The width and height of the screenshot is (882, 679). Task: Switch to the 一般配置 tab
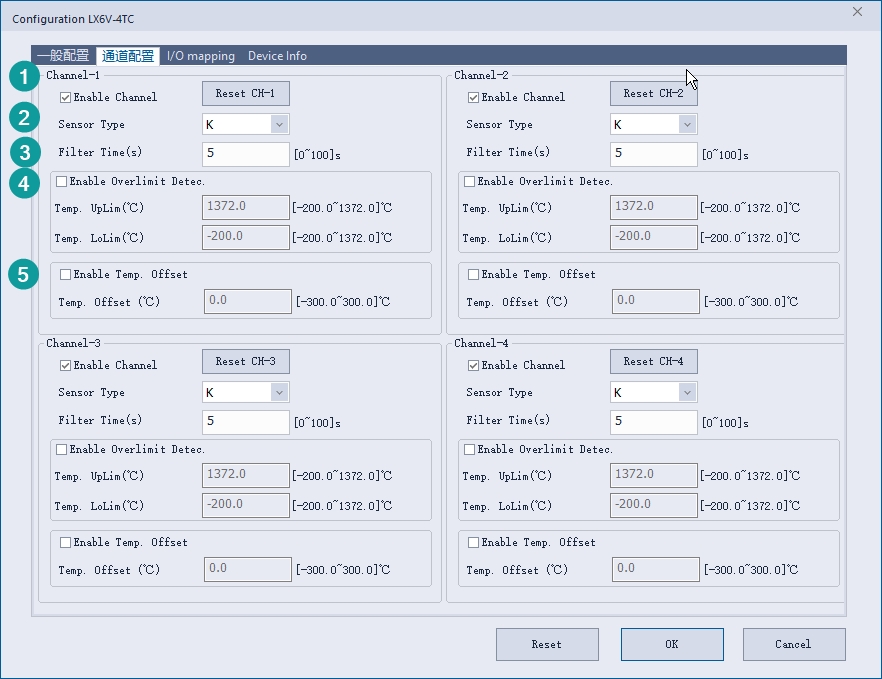click(x=63, y=56)
